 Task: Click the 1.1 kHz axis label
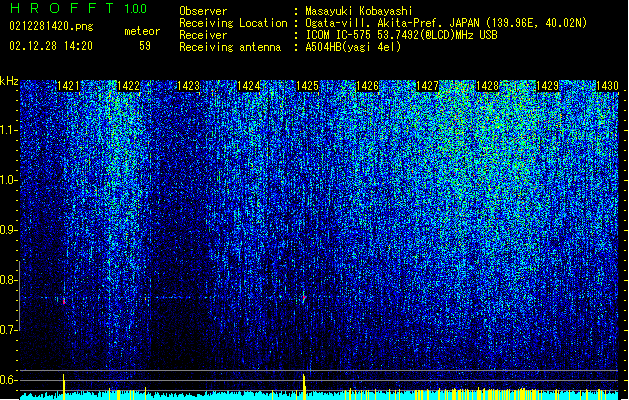[9, 130]
